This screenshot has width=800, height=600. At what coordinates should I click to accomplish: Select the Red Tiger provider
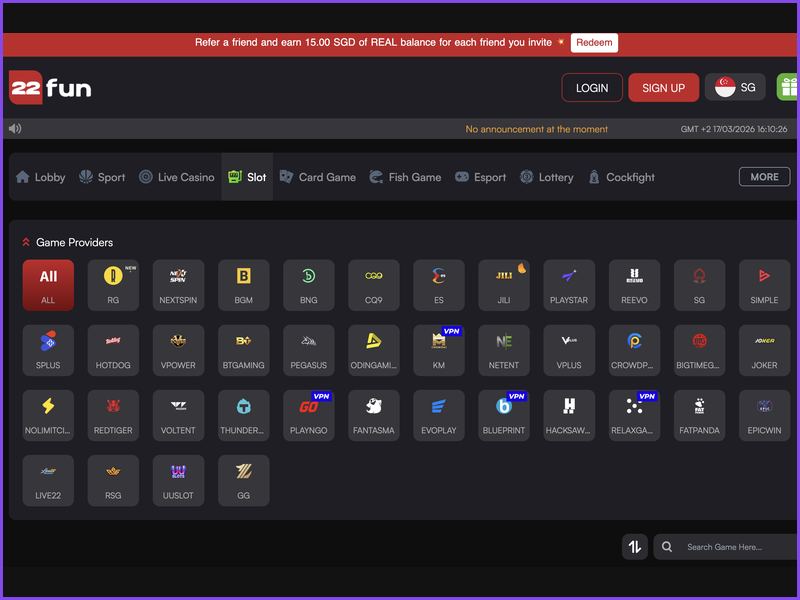click(113, 414)
